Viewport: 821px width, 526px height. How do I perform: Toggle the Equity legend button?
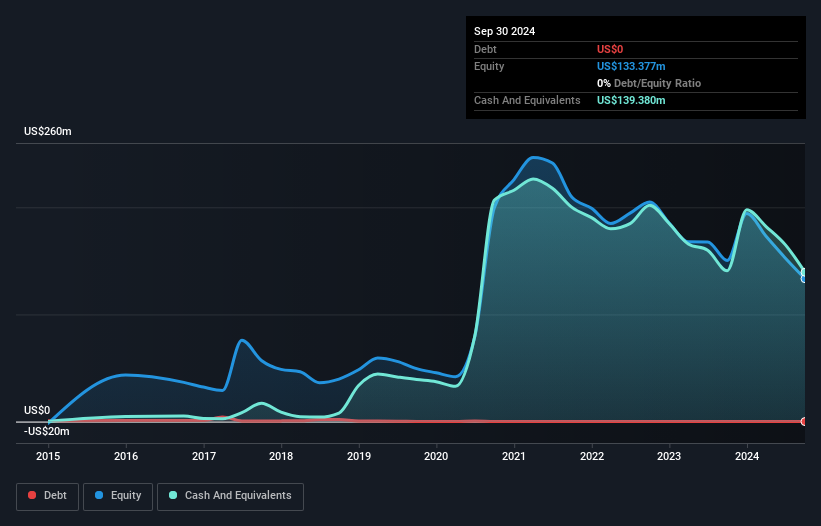[118, 496]
